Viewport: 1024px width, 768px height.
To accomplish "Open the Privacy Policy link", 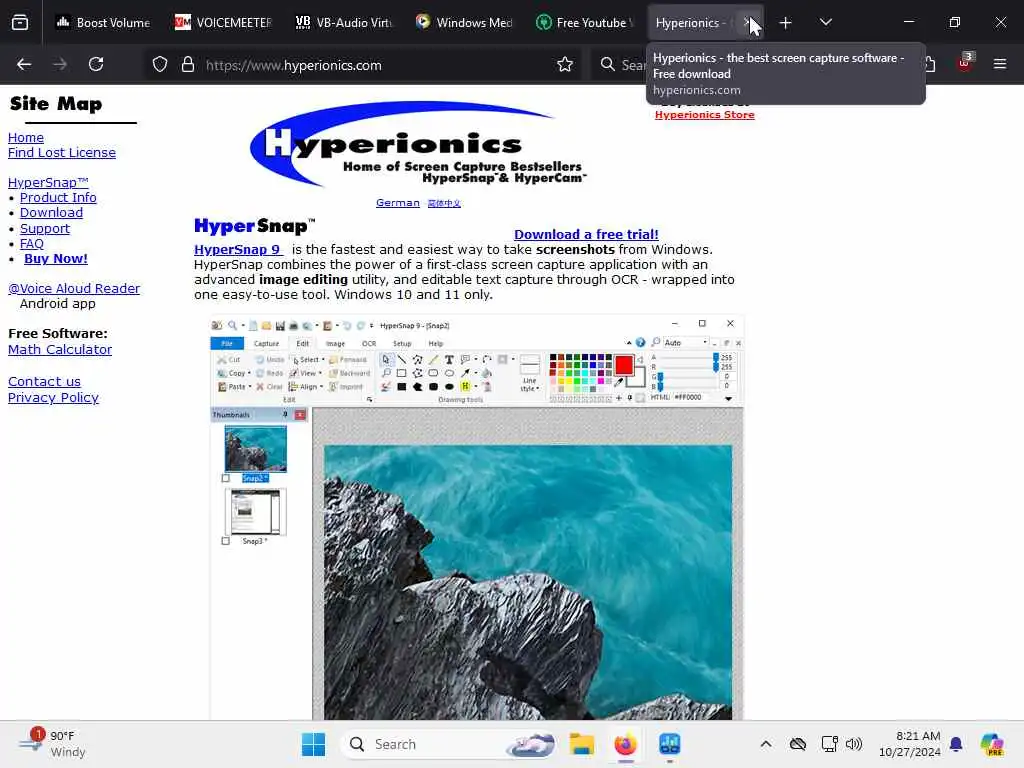I will click(54, 398).
